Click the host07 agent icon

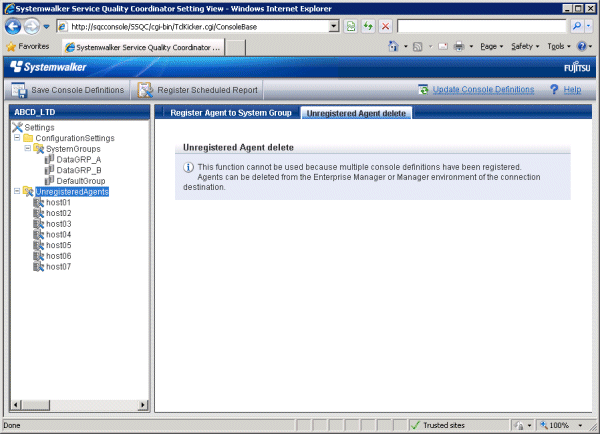coord(38,267)
